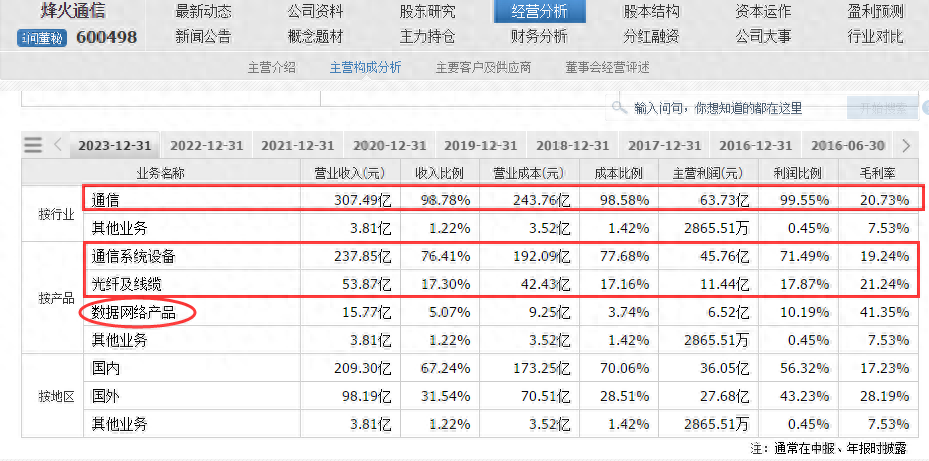
Task: Click the 营业成本(元) column header
Action: click(528, 172)
